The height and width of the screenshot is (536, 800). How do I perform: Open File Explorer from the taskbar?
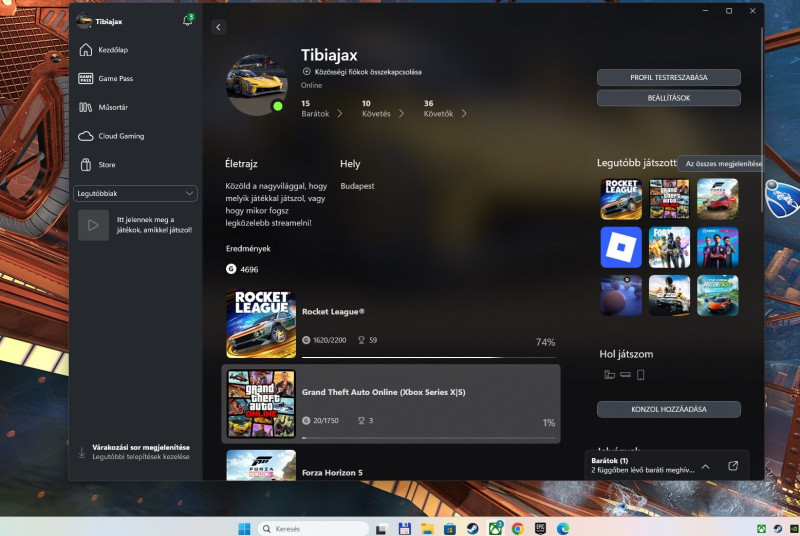pos(427,529)
